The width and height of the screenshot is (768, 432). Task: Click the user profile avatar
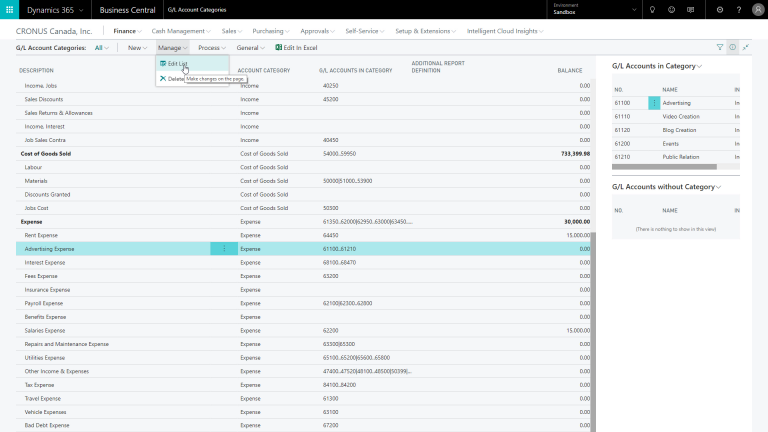(x=758, y=9)
